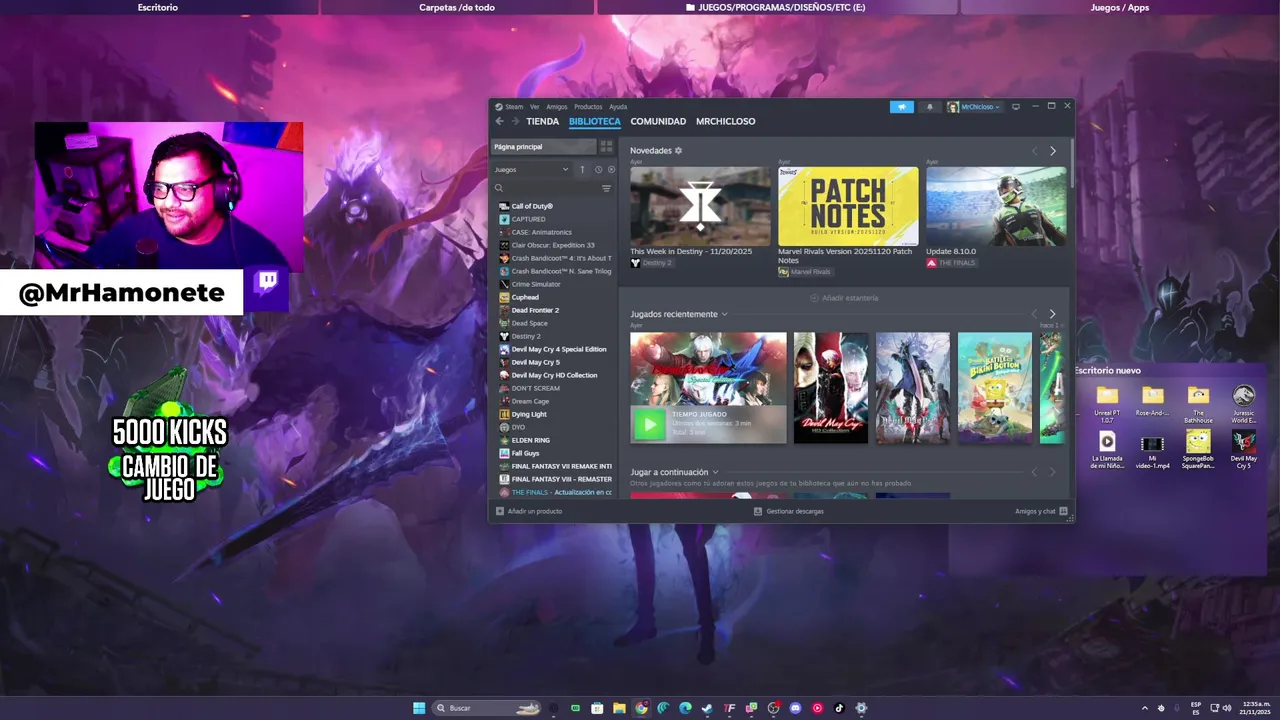The height and width of the screenshot is (720, 1280).
Task: Open Devil May Cry 5 desktop shortcut
Action: 1244,450
